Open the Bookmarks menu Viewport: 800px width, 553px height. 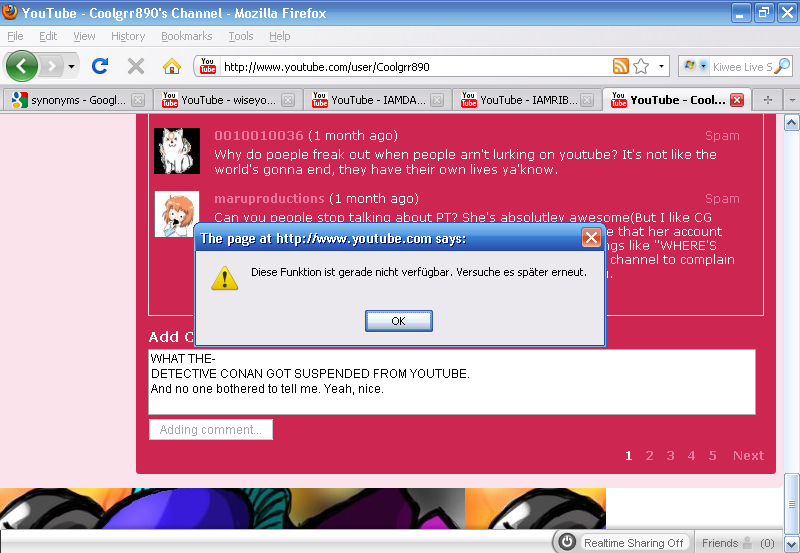pyautogui.click(x=187, y=36)
